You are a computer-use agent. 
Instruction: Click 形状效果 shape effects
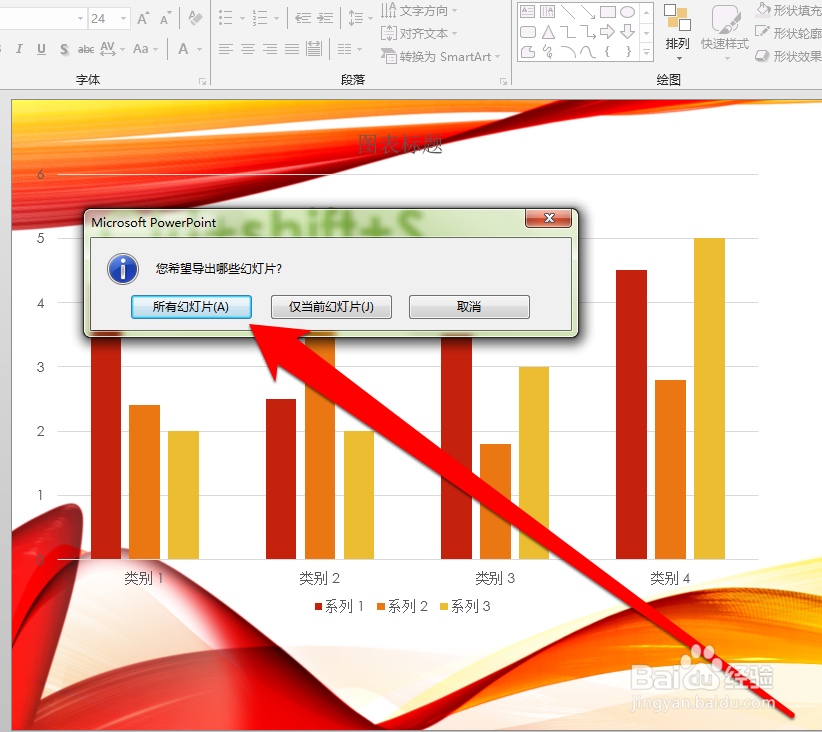point(788,56)
